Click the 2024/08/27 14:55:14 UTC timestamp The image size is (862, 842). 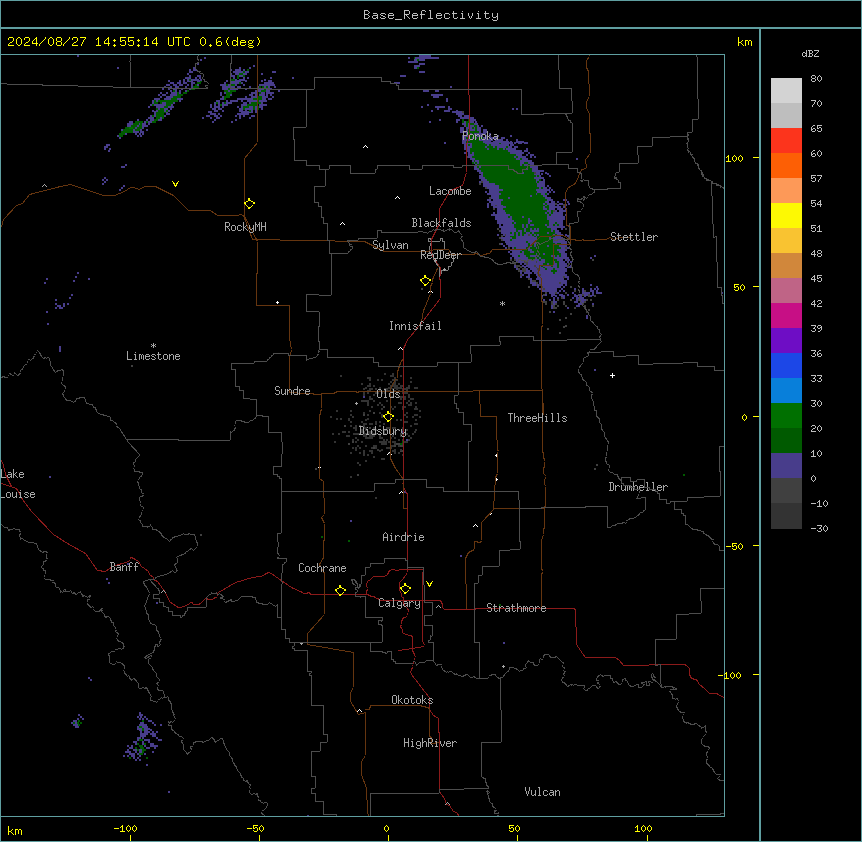click(99, 42)
